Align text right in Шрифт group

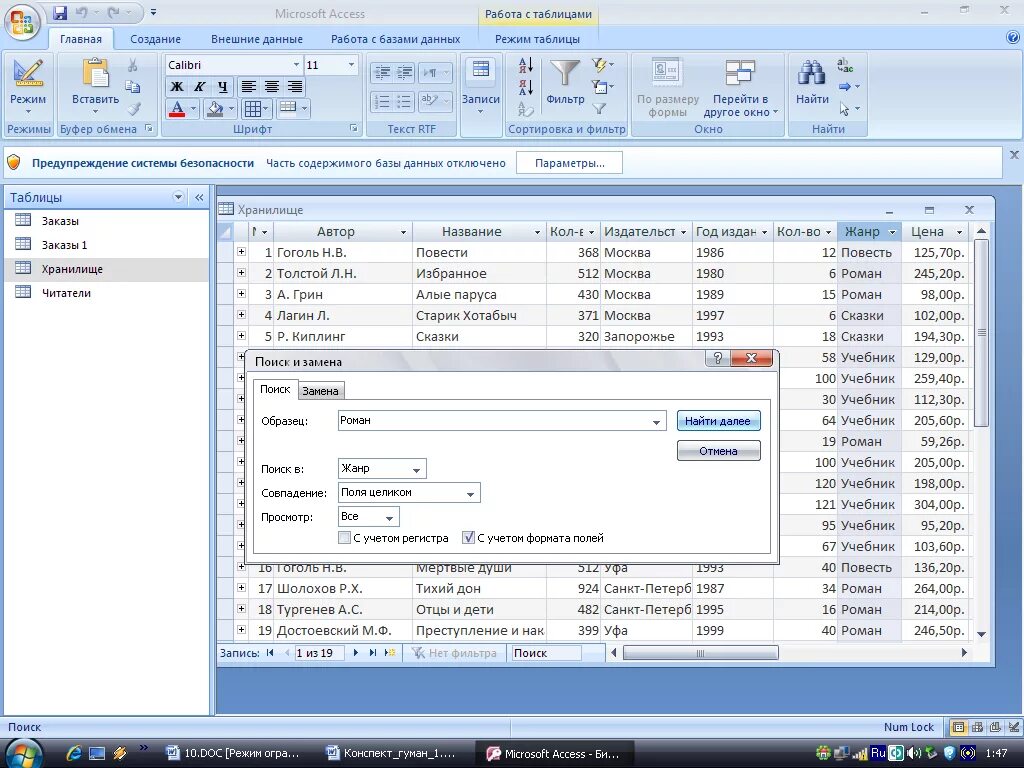pyautogui.click(x=295, y=86)
